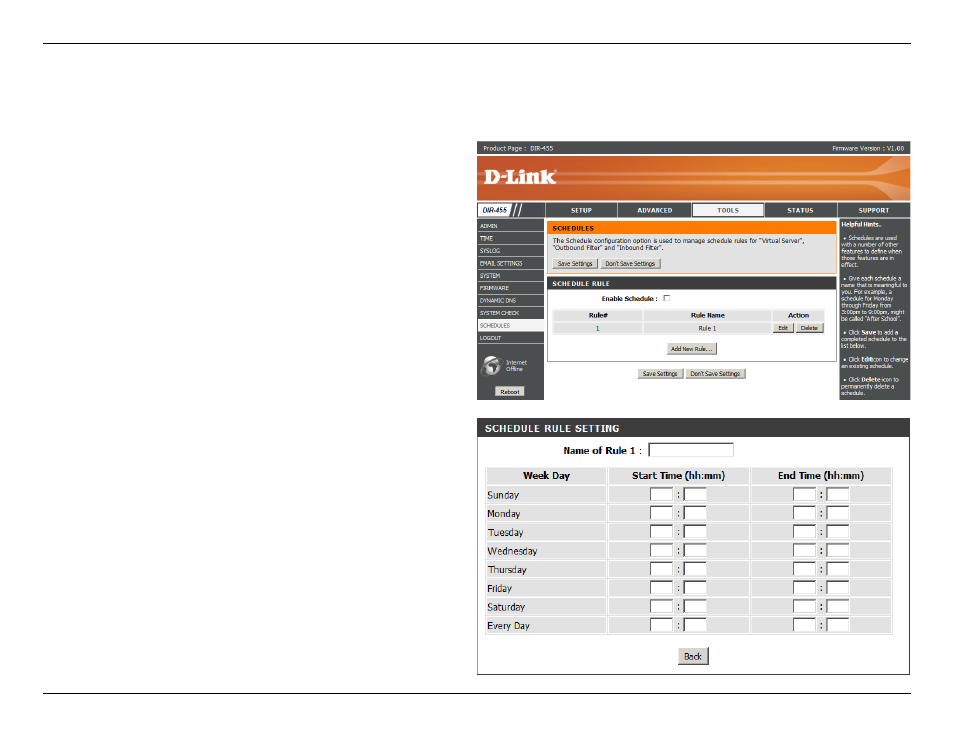Click the Reboot button

point(510,391)
